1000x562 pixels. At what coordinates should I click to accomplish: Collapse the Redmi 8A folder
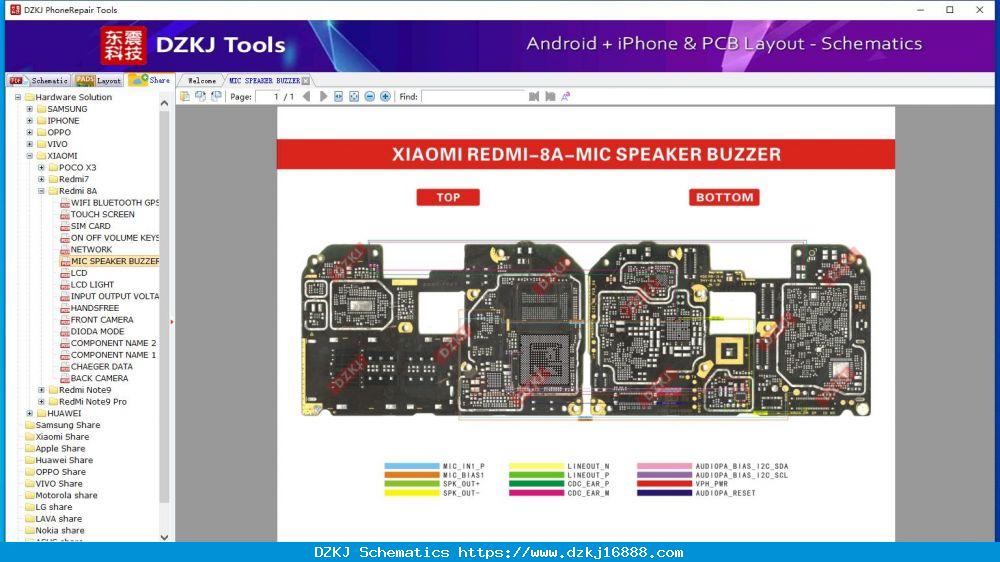(x=41, y=191)
